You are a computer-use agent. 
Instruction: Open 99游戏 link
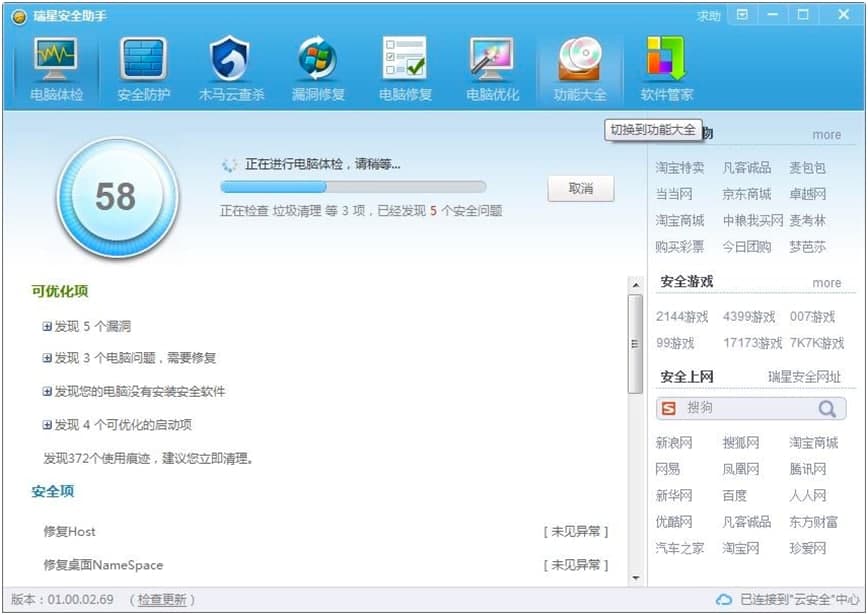click(x=675, y=344)
